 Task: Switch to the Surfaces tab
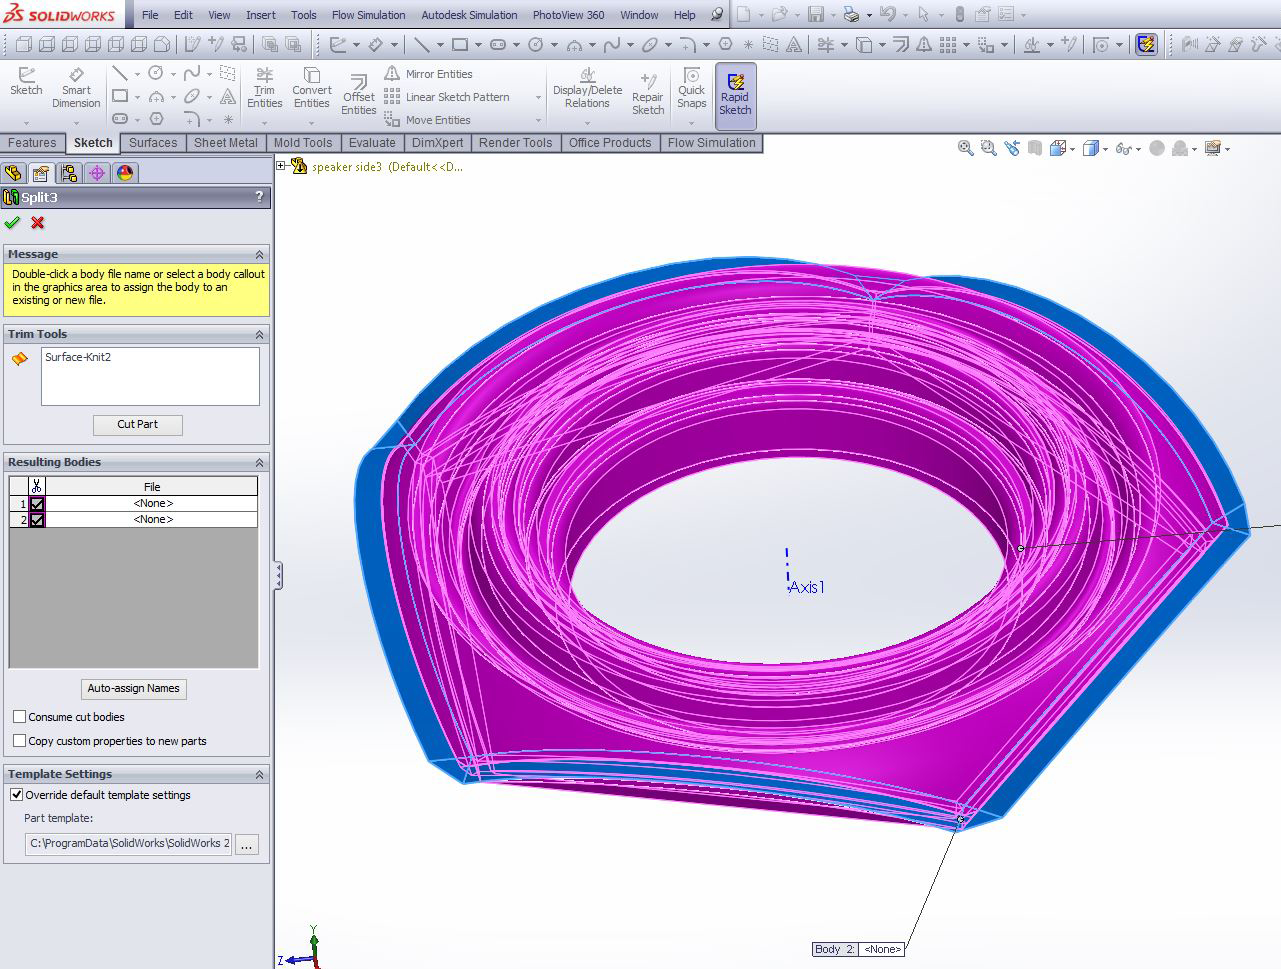pyautogui.click(x=153, y=143)
